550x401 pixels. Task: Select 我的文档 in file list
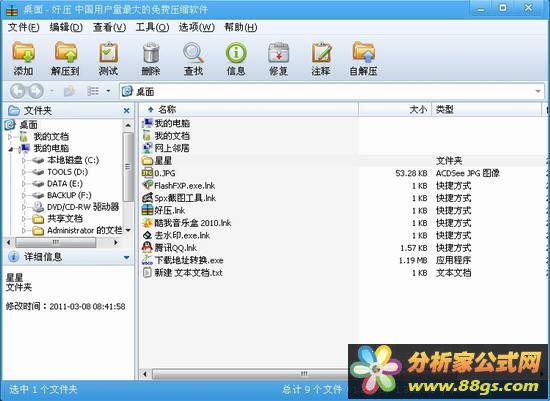[172, 136]
